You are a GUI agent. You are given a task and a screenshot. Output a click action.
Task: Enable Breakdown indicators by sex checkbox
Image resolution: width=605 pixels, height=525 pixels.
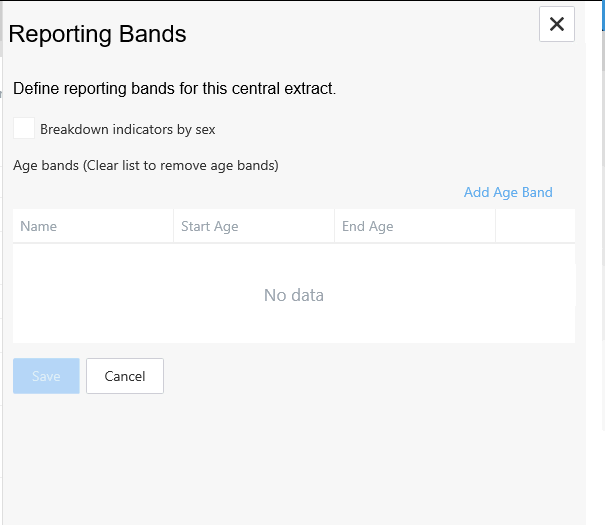click(x=24, y=129)
